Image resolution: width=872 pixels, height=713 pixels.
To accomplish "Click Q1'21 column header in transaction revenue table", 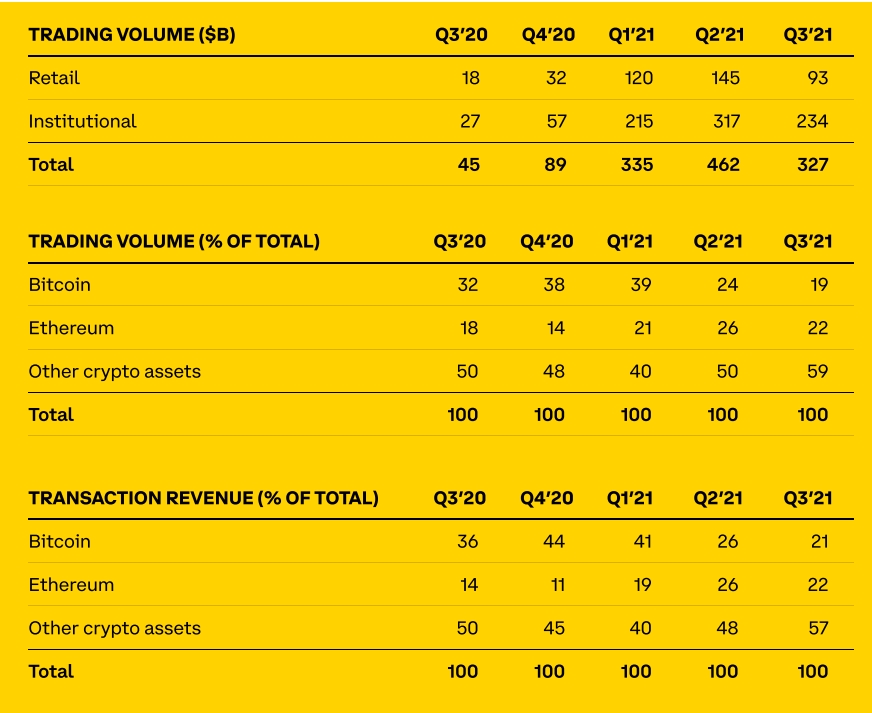I will 630,498.
